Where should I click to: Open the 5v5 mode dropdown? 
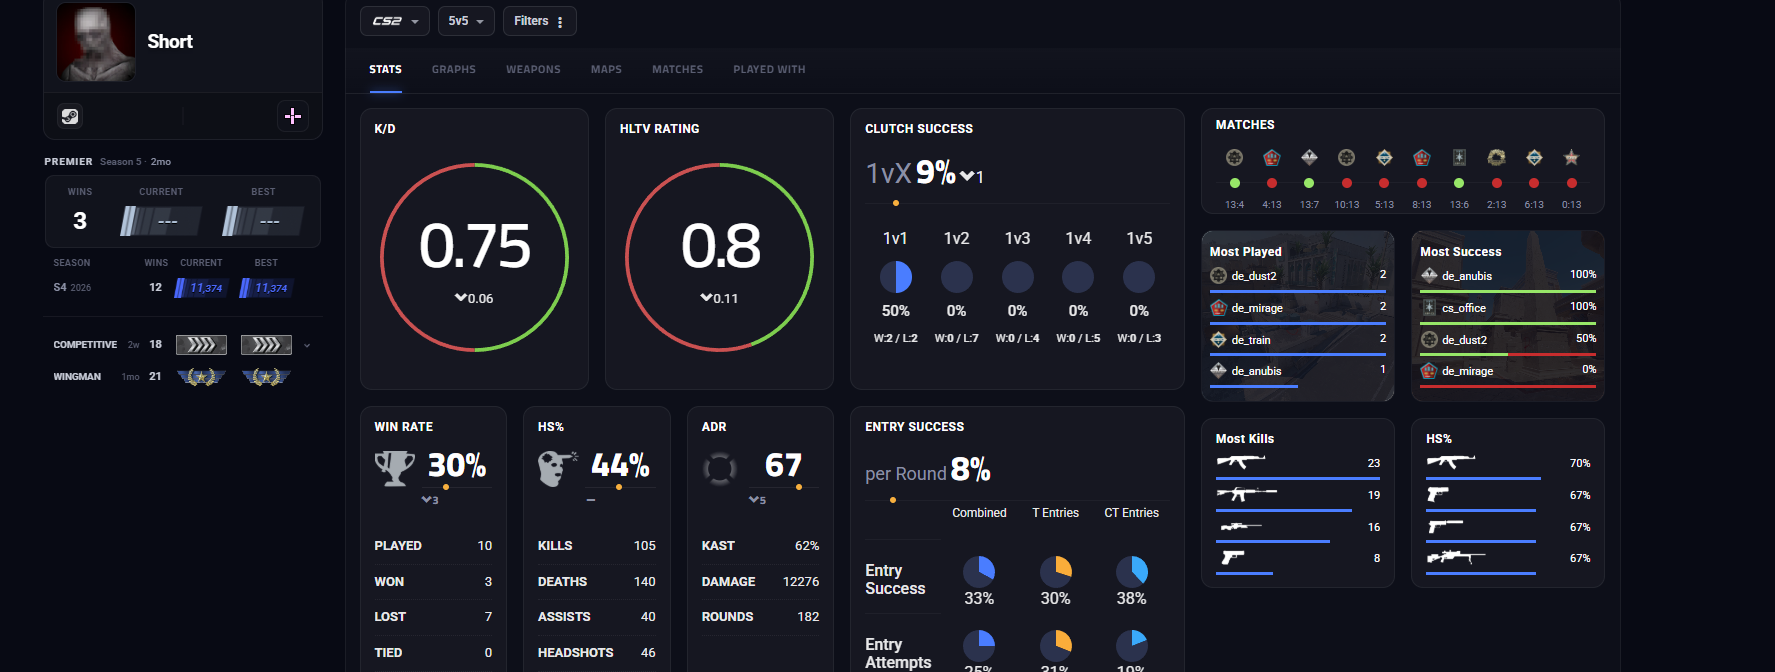click(x=466, y=21)
